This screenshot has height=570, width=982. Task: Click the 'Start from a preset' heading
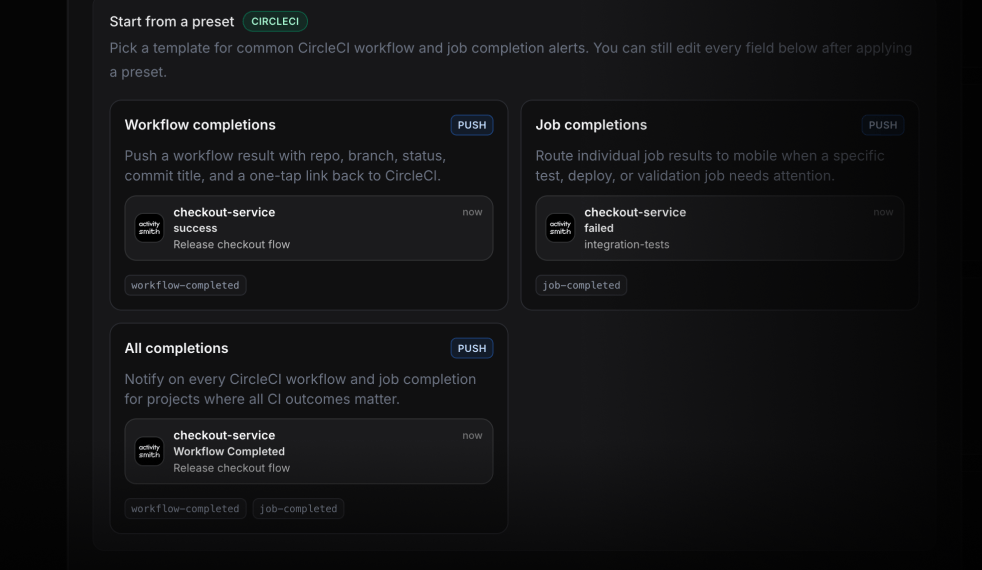click(172, 21)
